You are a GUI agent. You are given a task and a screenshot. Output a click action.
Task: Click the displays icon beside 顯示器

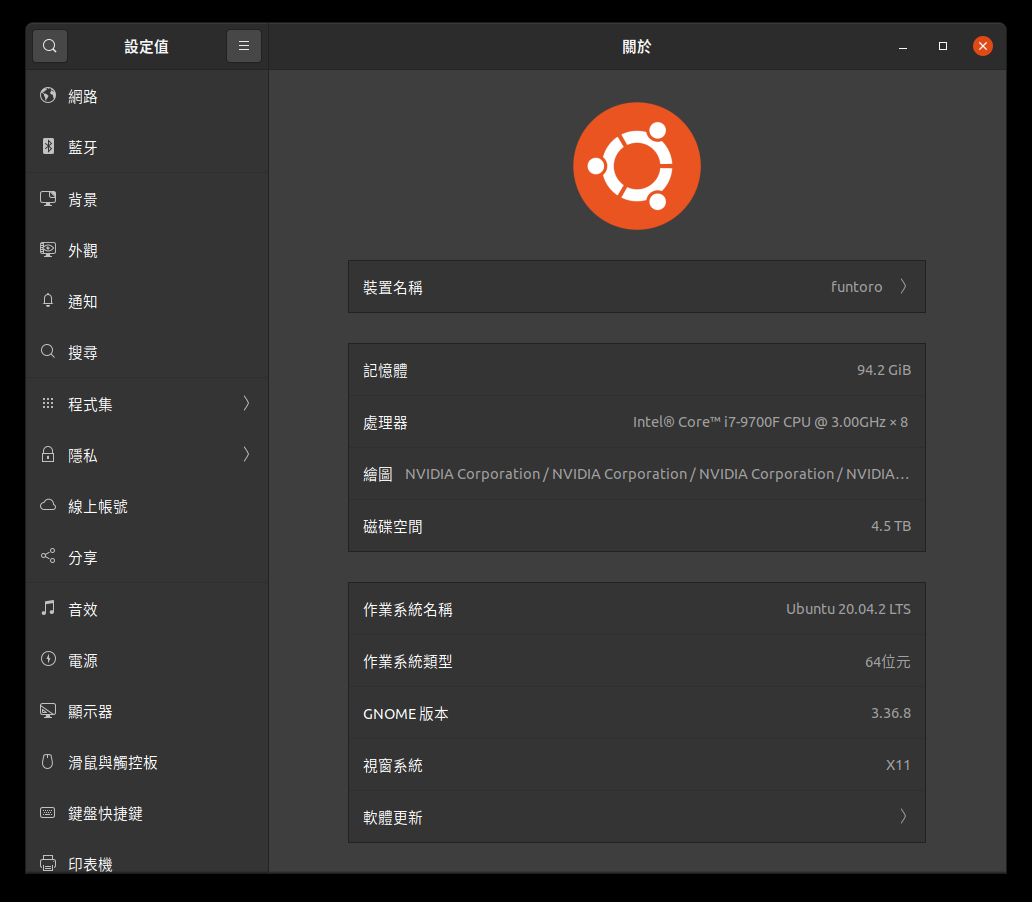tap(48, 710)
